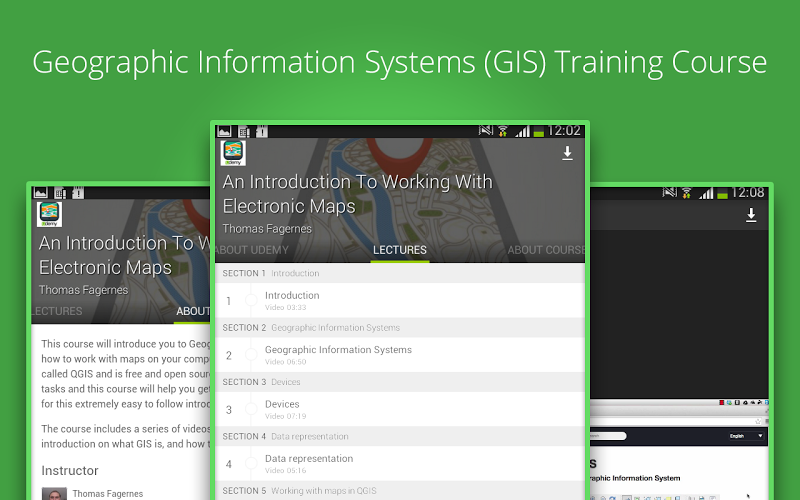Open the English language dropdown in right phone
The image size is (800, 500).
pos(746,436)
